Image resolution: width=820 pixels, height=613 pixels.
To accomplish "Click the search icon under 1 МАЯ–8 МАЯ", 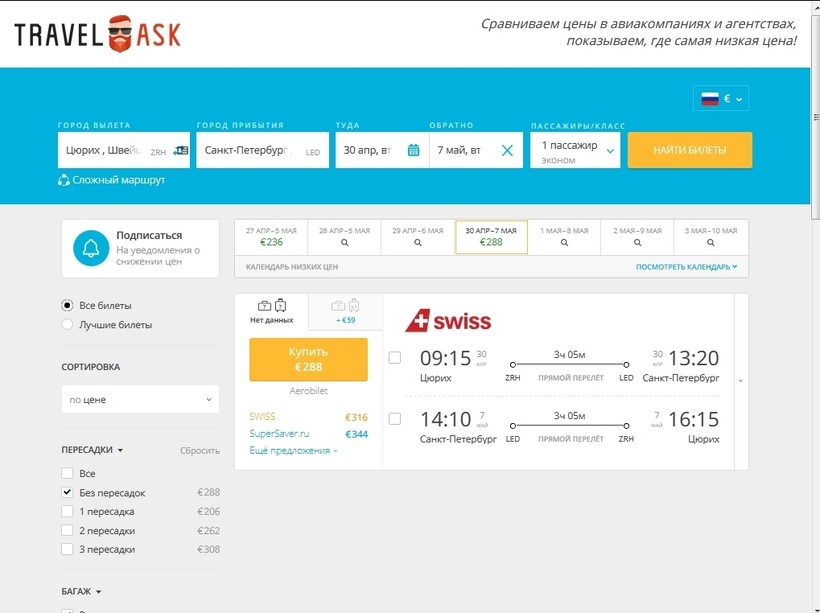I will click(565, 243).
